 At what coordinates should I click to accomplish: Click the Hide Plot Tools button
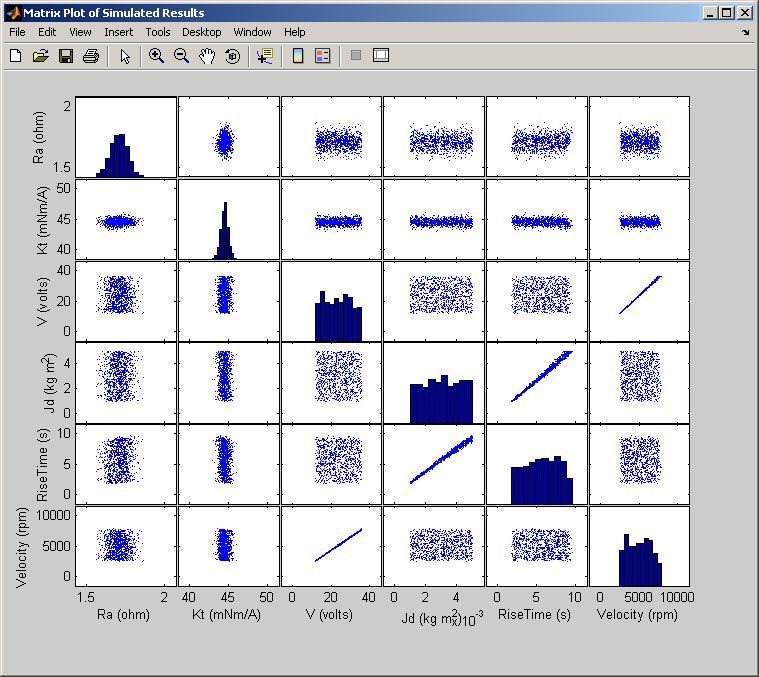pos(355,56)
